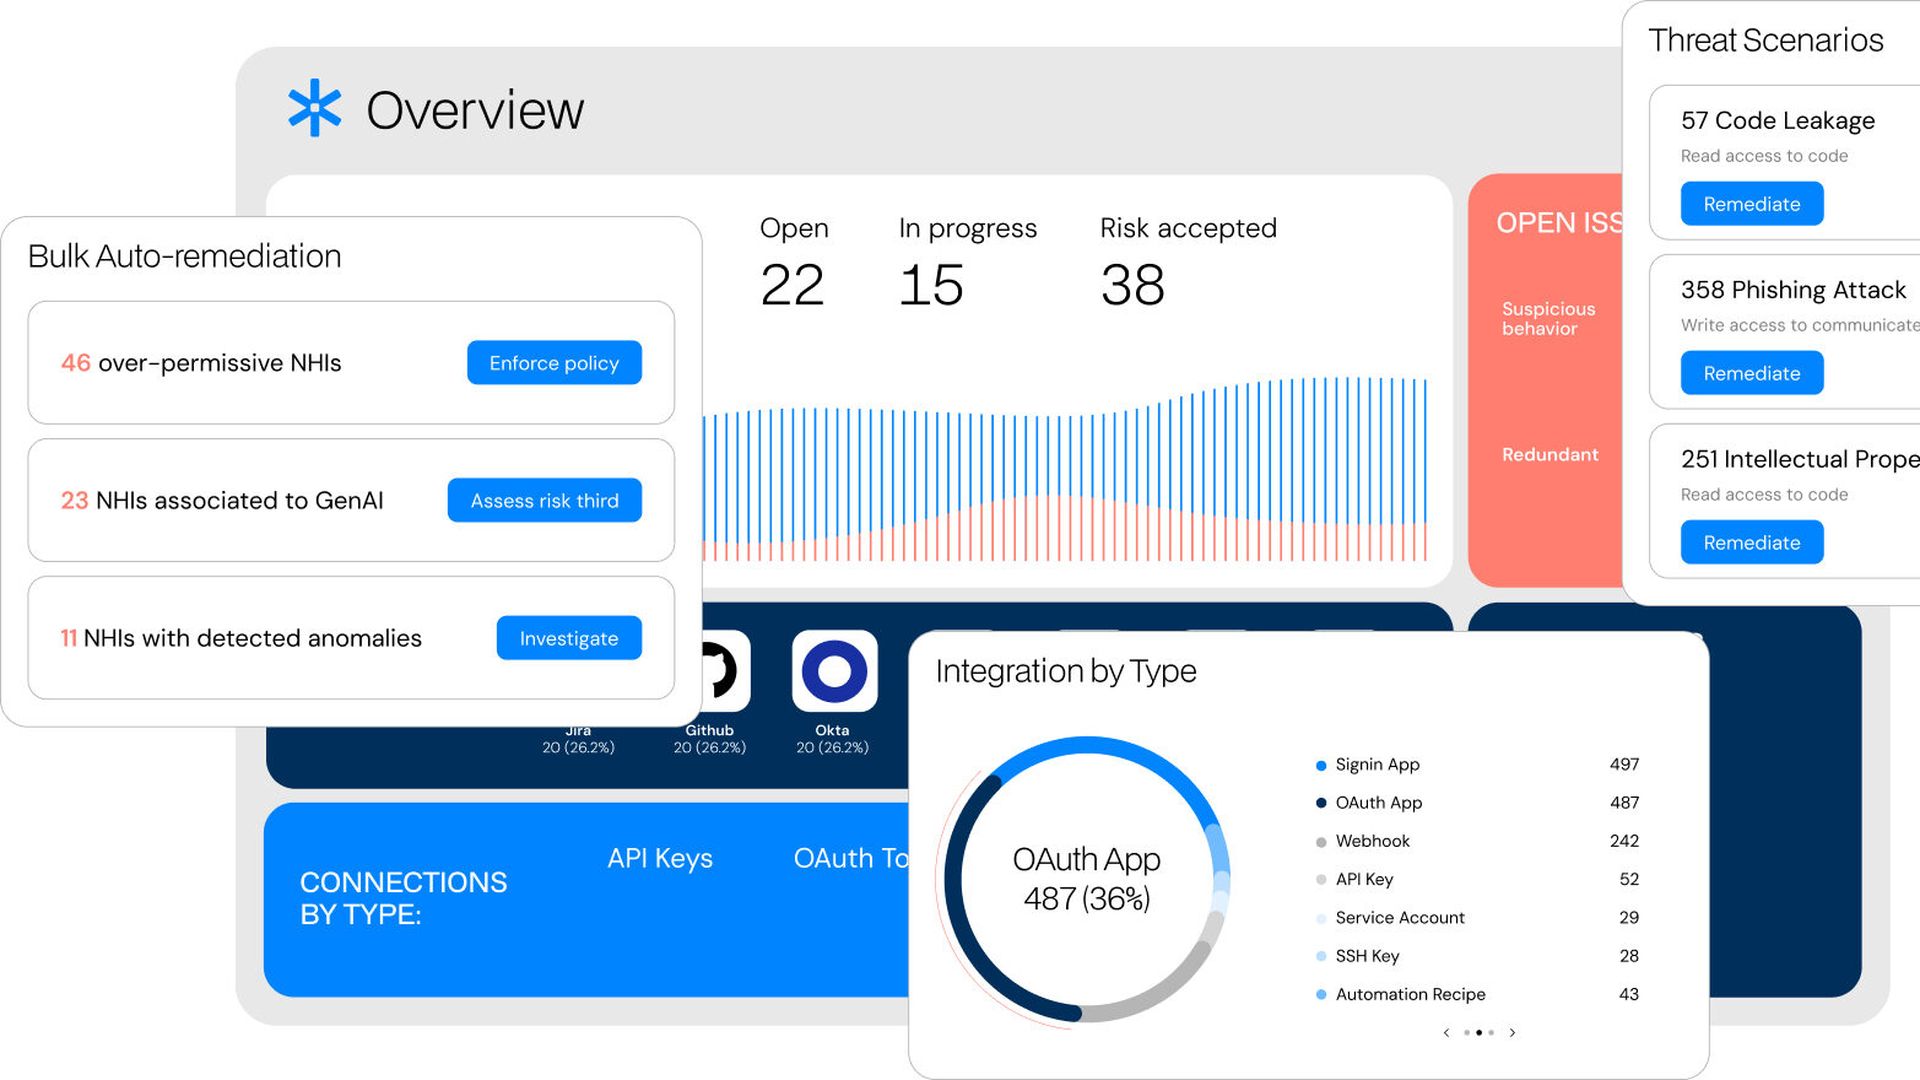The height and width of the screenshot is (1080, 1920).
Task: Click the Automation Recipe legend dot
Action: (1321, 995)
